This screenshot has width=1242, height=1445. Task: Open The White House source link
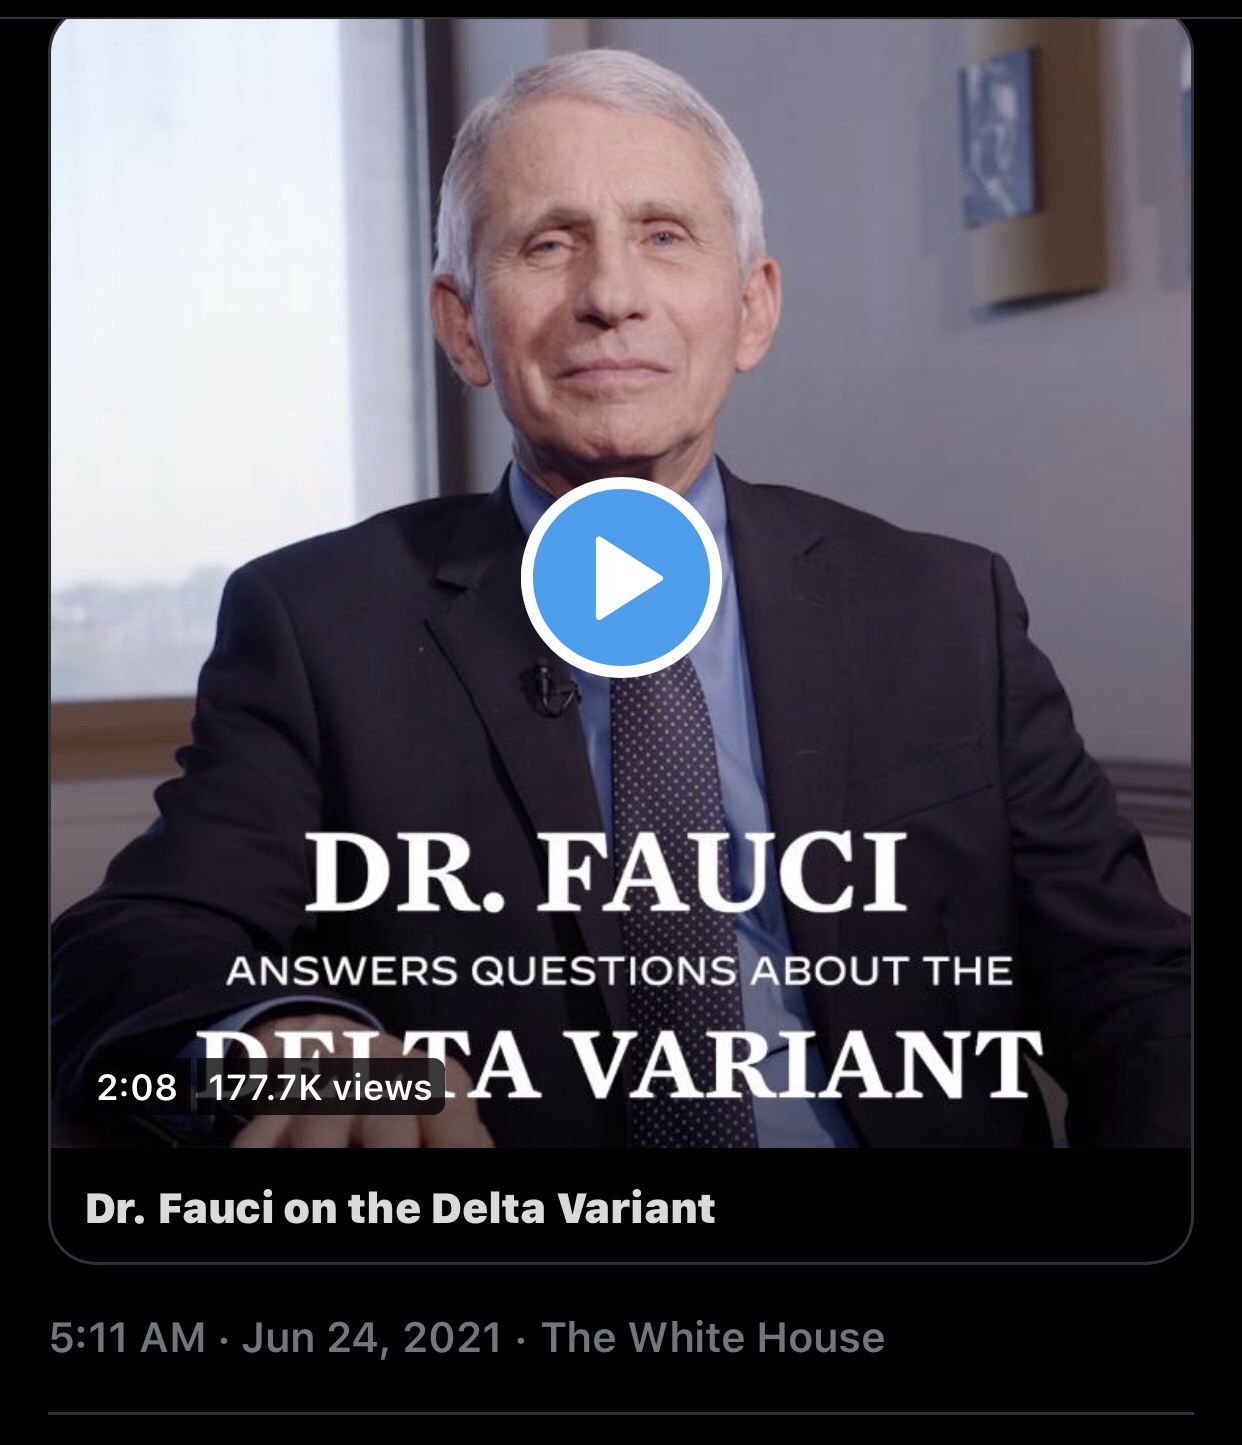click(713, 1337)
